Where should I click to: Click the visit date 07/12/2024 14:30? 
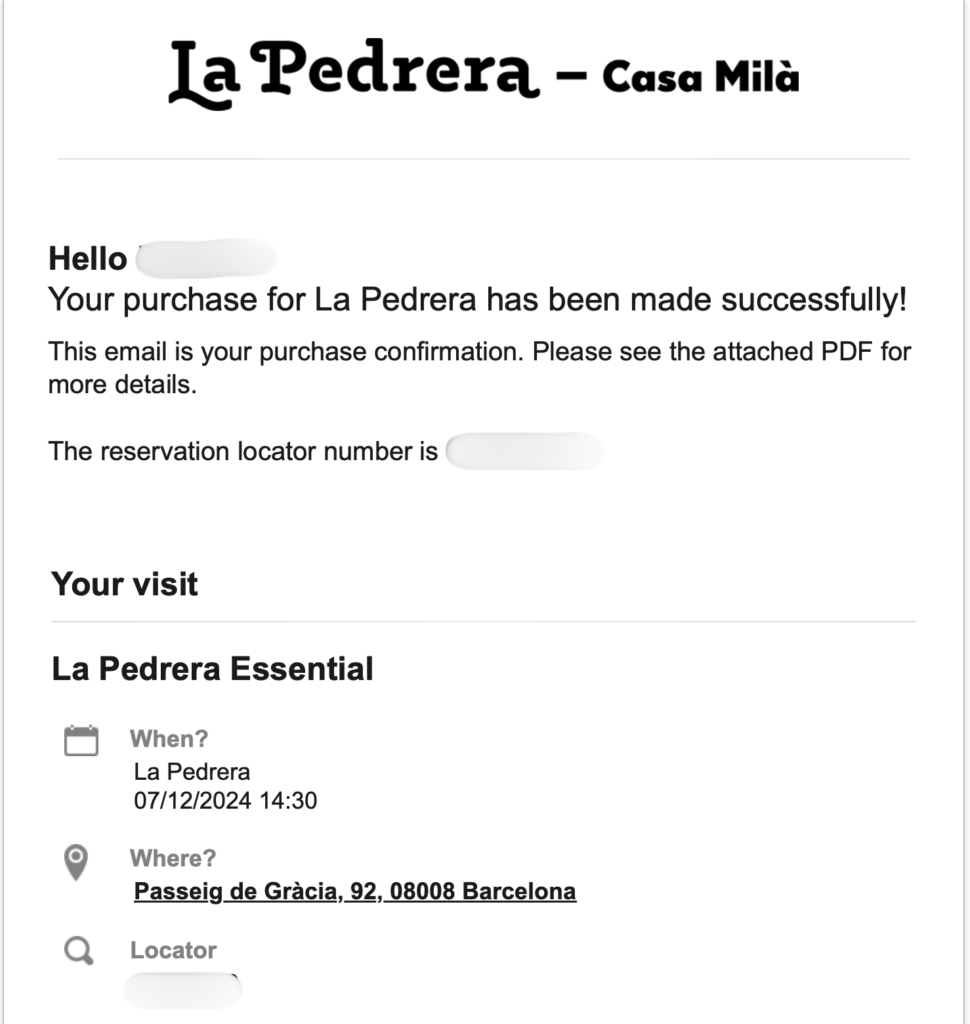[225, 800]
